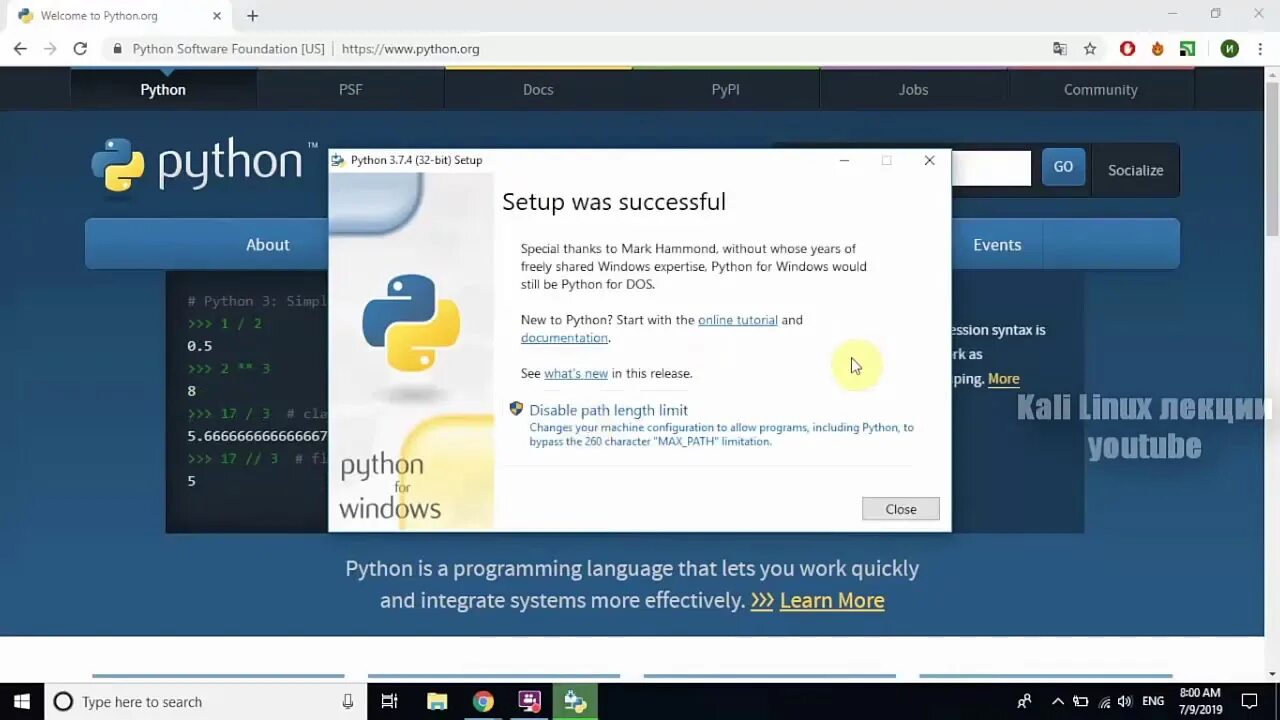Open the Chrome profile avatar
The image size is (1280, 720).
coord(1230,48)
